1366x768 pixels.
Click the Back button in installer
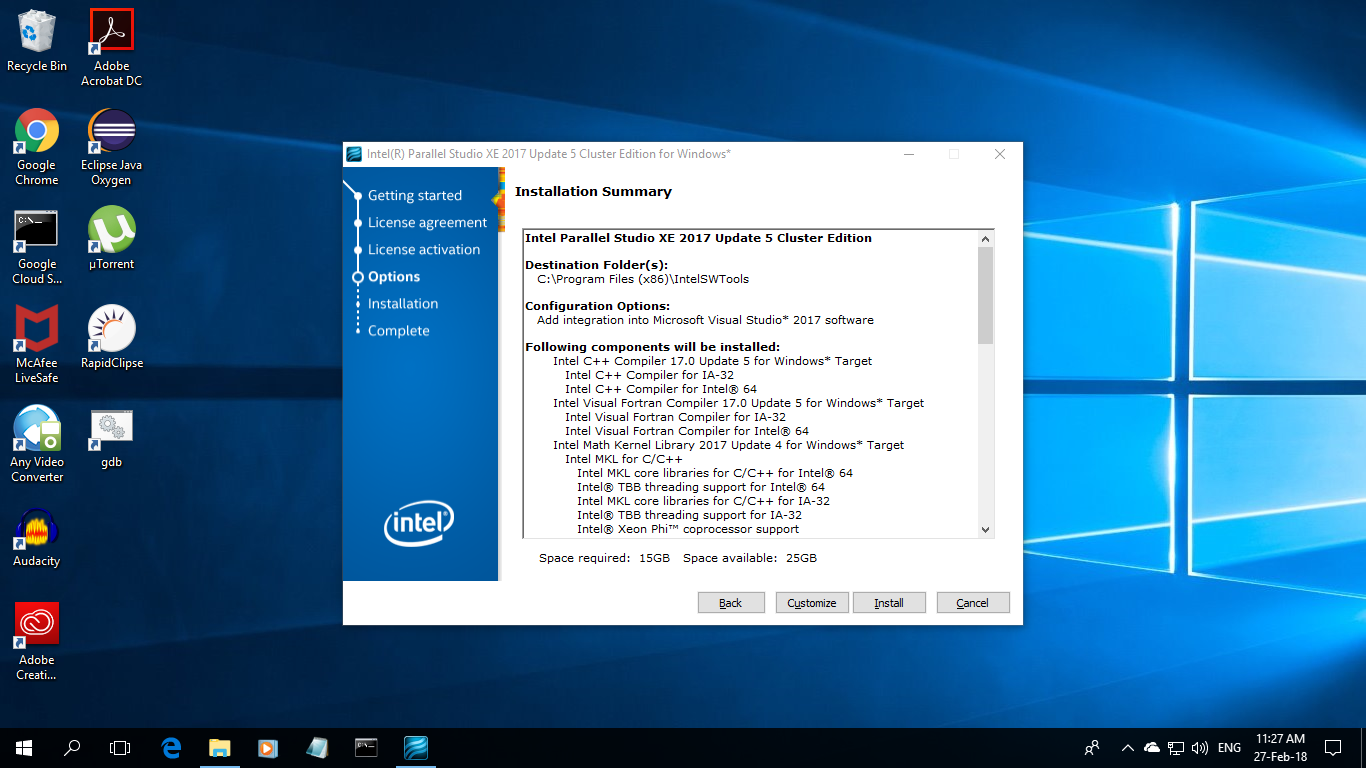click(731, 603)
